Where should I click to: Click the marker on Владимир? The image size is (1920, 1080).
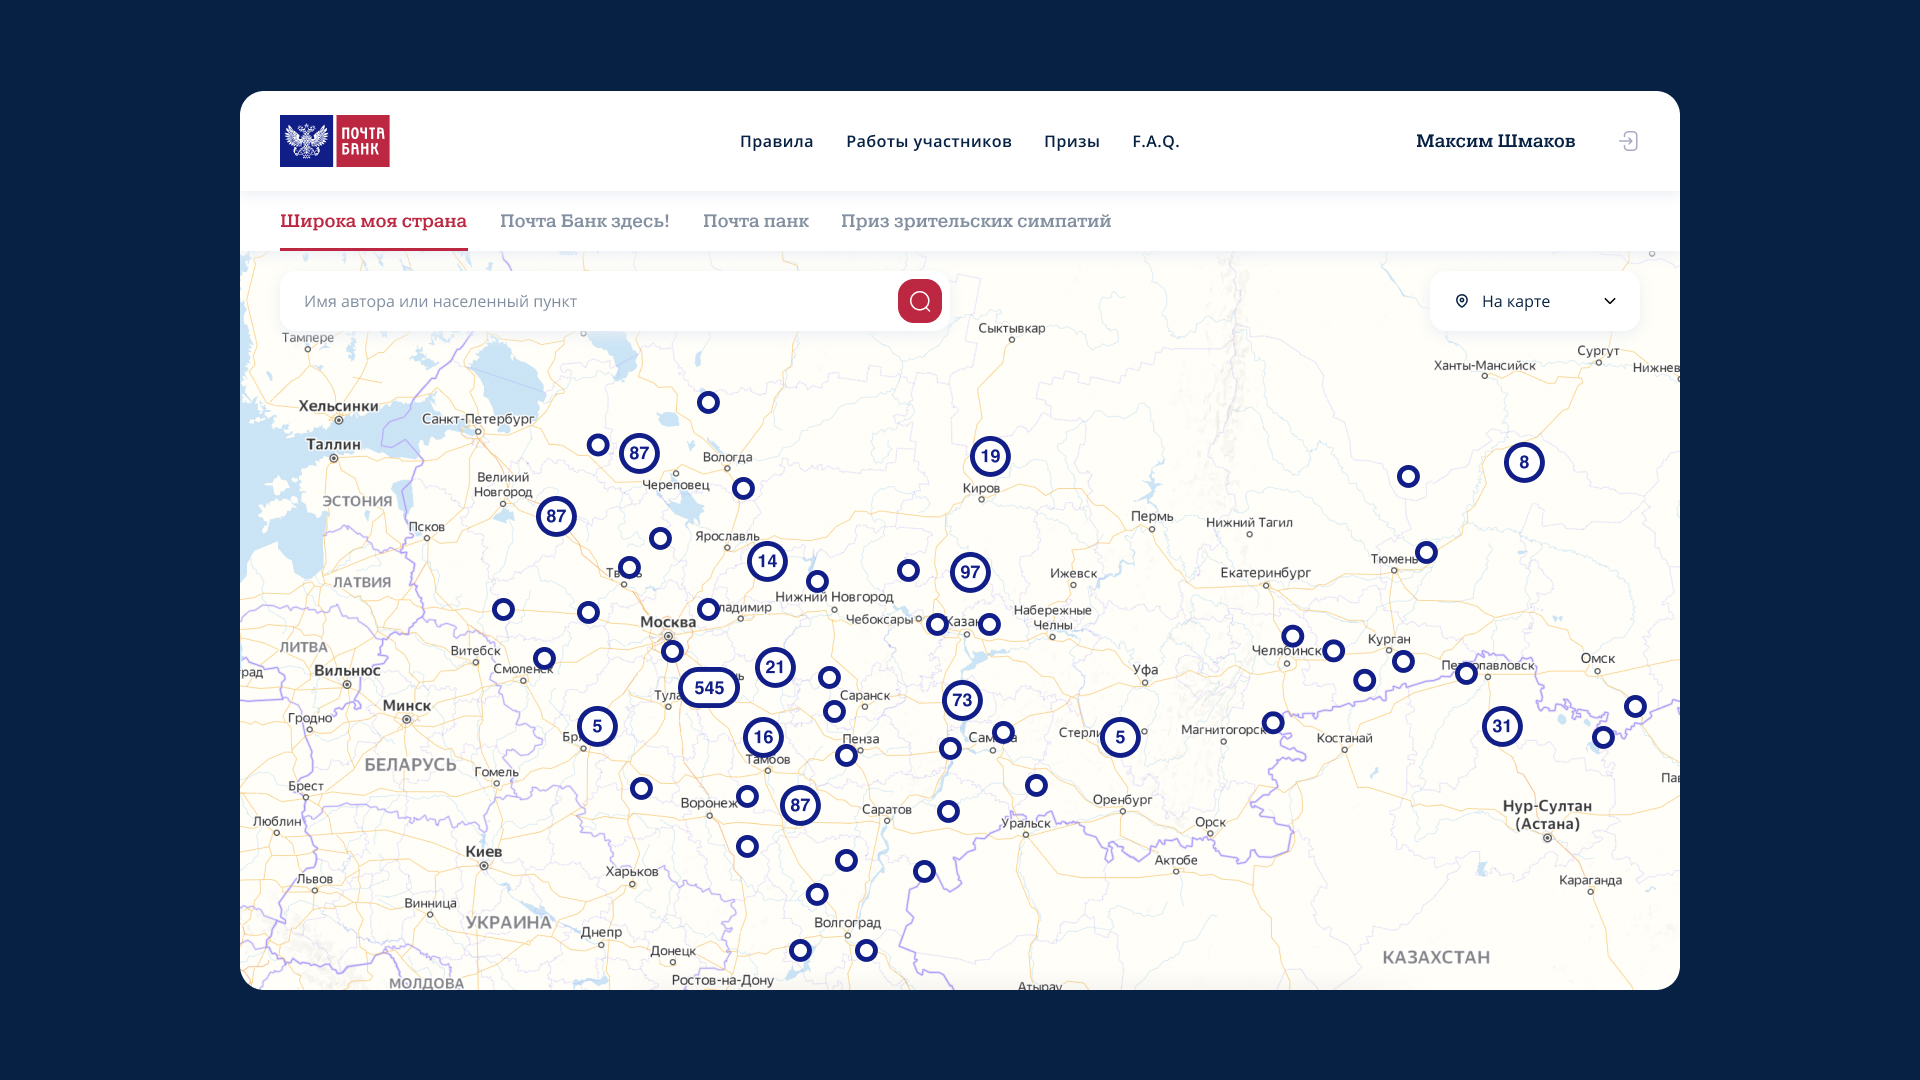(x=708, y=609)
